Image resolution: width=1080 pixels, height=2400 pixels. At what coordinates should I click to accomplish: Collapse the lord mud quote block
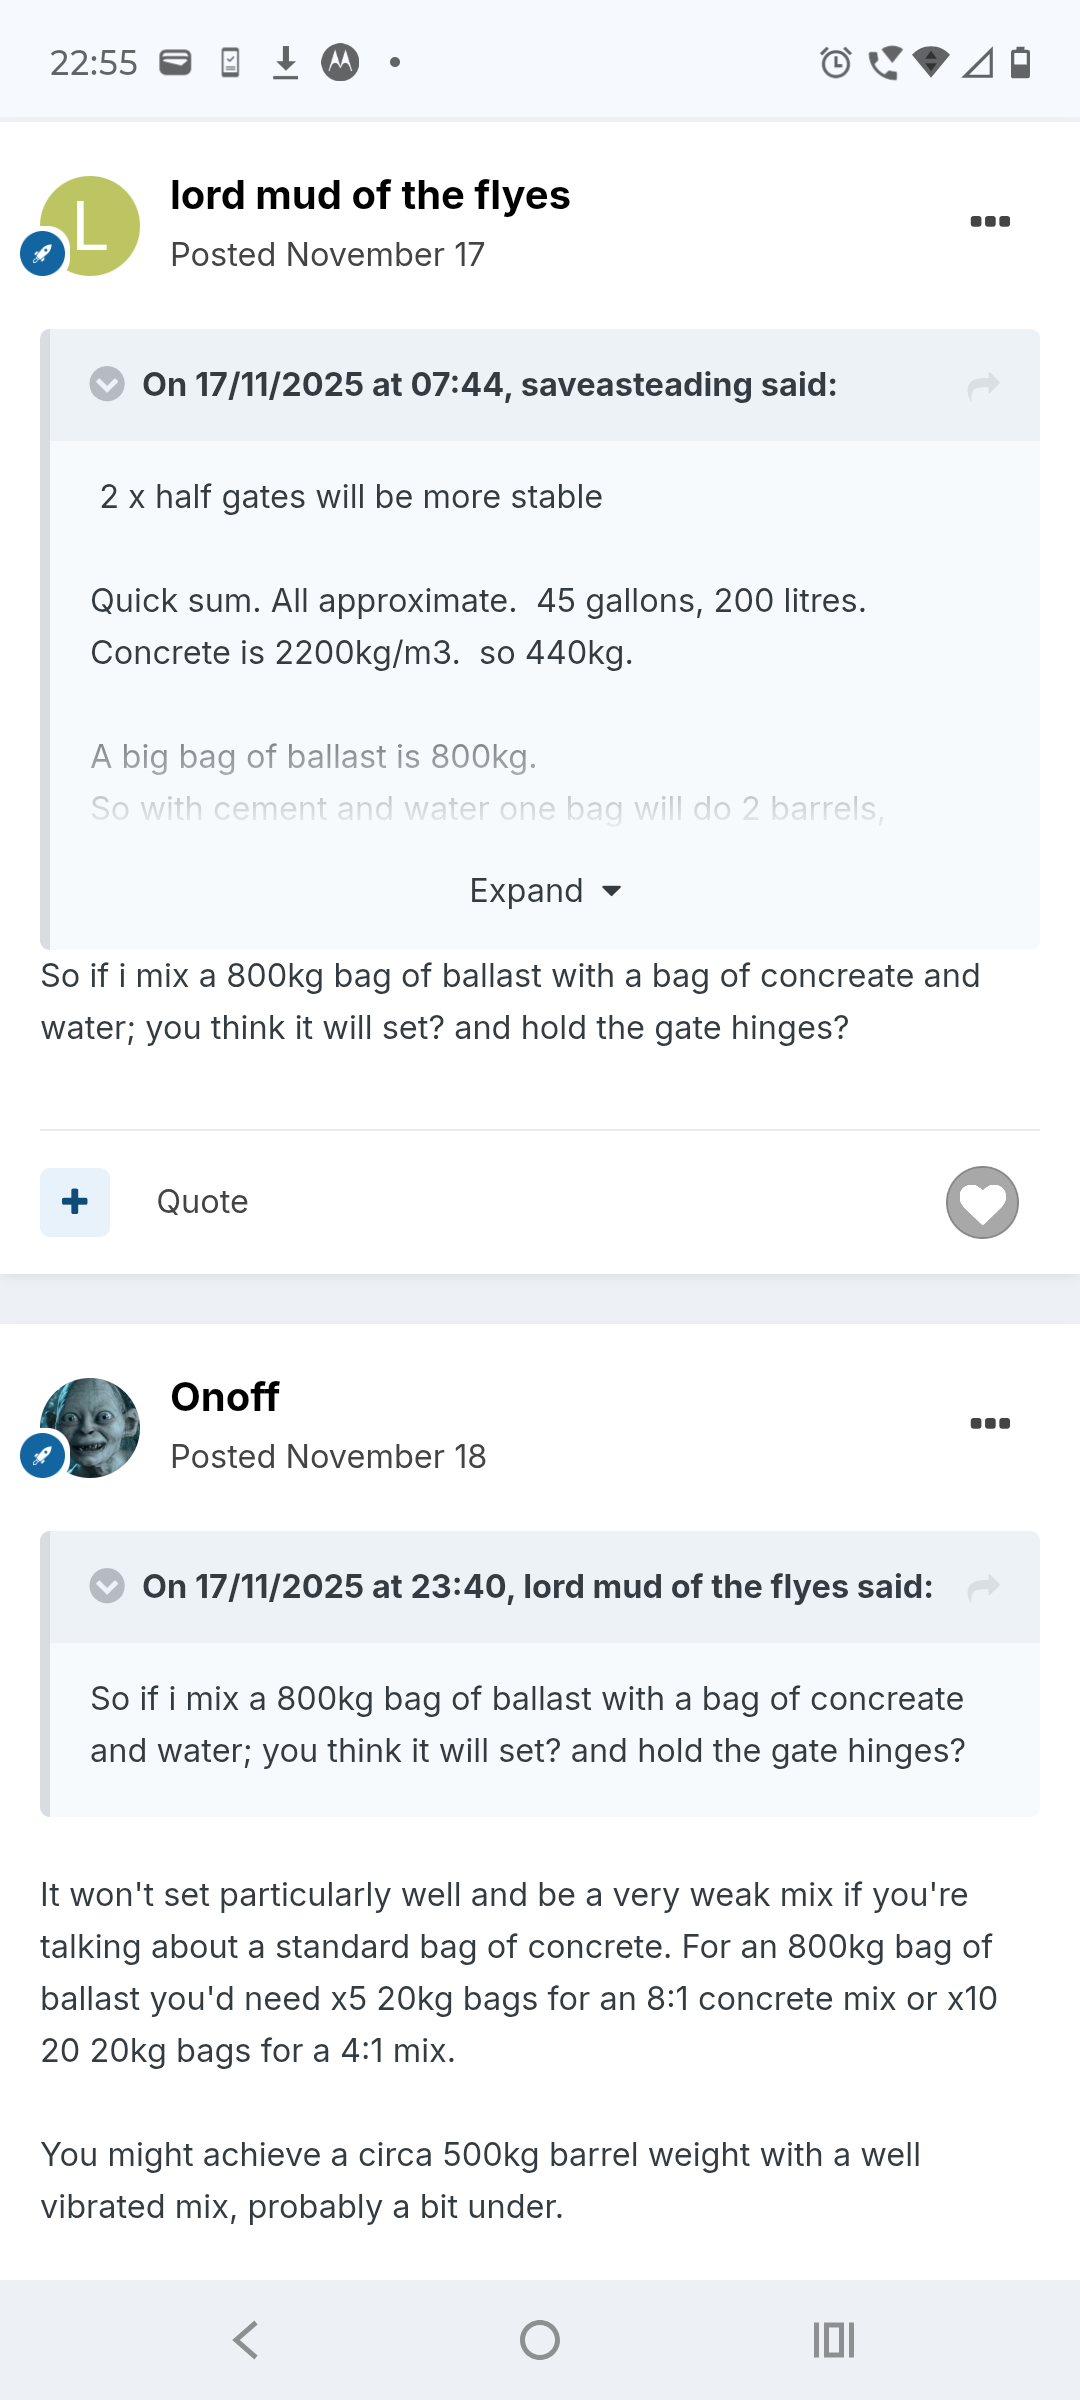pyautogui.click(x=107, y=1587)
